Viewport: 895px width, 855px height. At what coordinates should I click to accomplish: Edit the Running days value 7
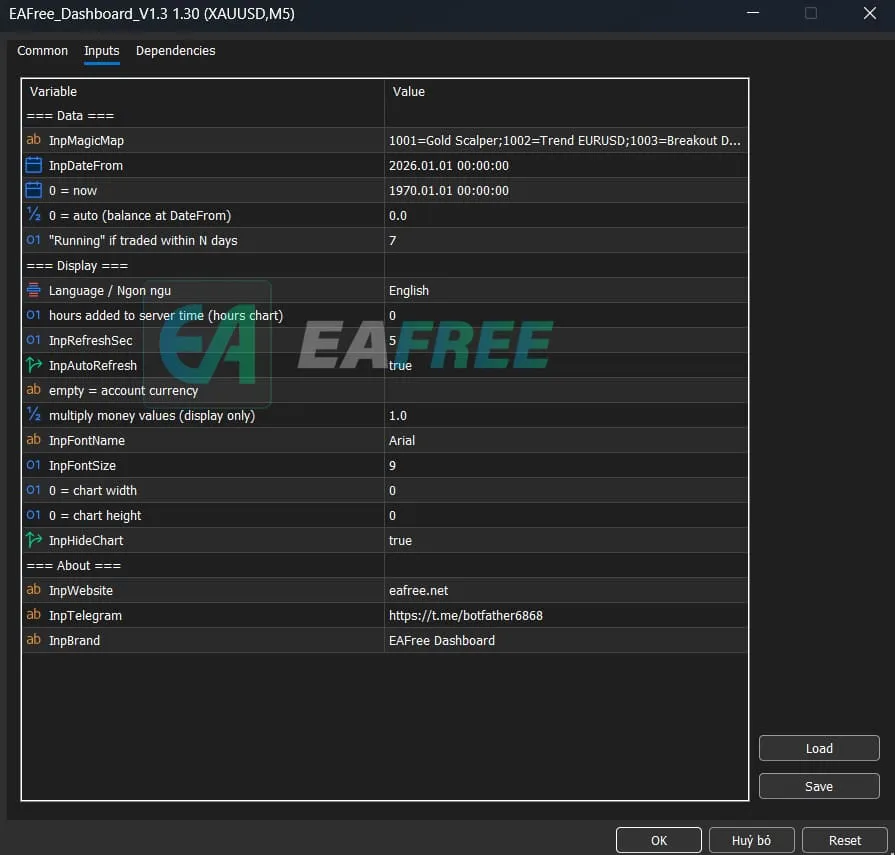[566, 240]
